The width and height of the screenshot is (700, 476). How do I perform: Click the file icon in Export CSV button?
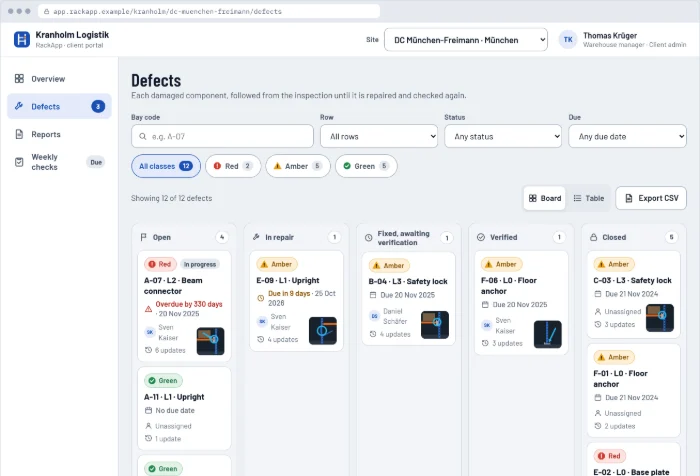coord(629,198)
